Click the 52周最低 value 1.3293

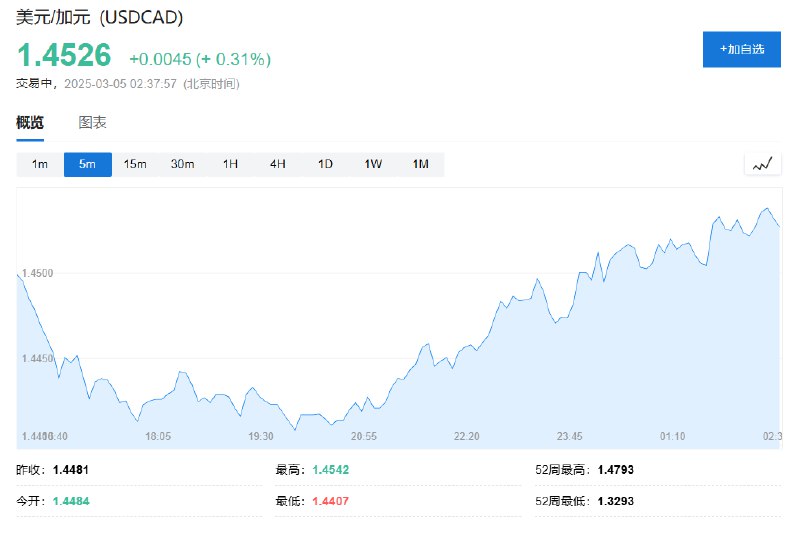pyautogui.click(x=616, y=501)
